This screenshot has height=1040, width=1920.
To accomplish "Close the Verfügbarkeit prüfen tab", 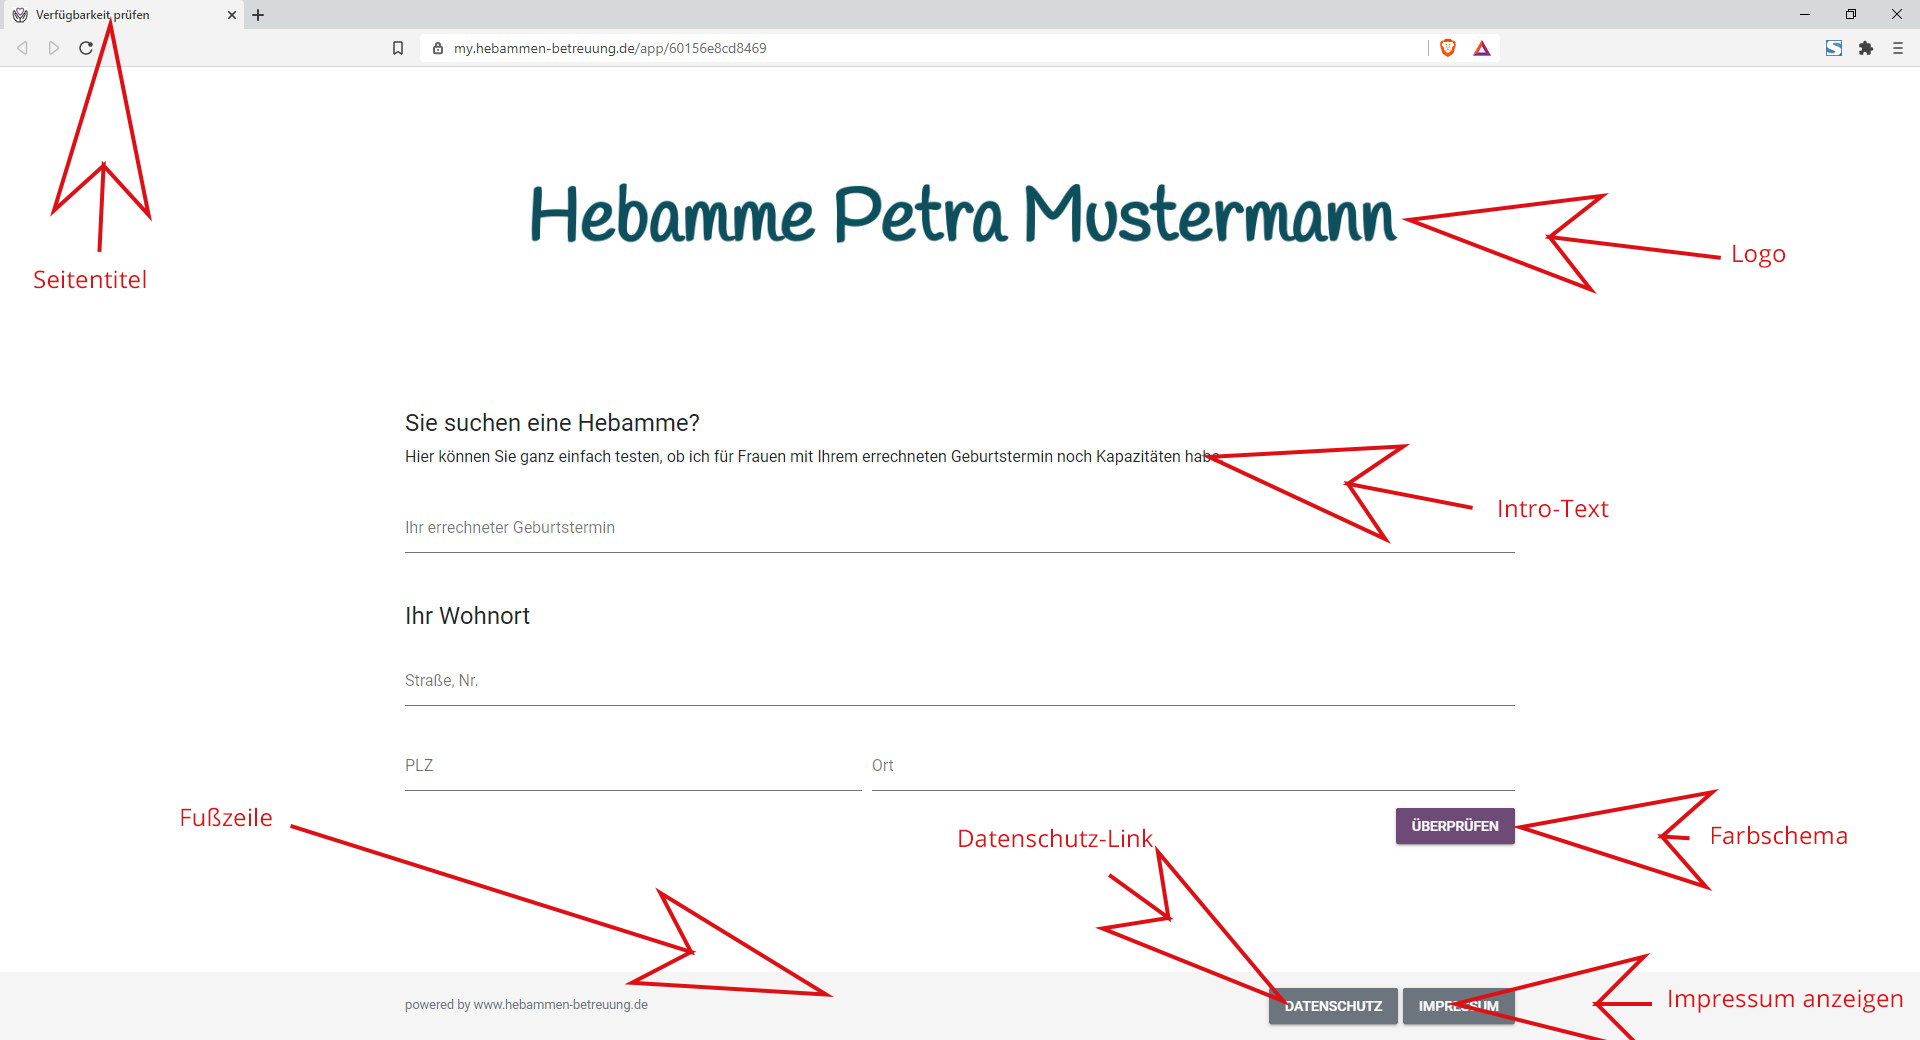I will 232,15.
